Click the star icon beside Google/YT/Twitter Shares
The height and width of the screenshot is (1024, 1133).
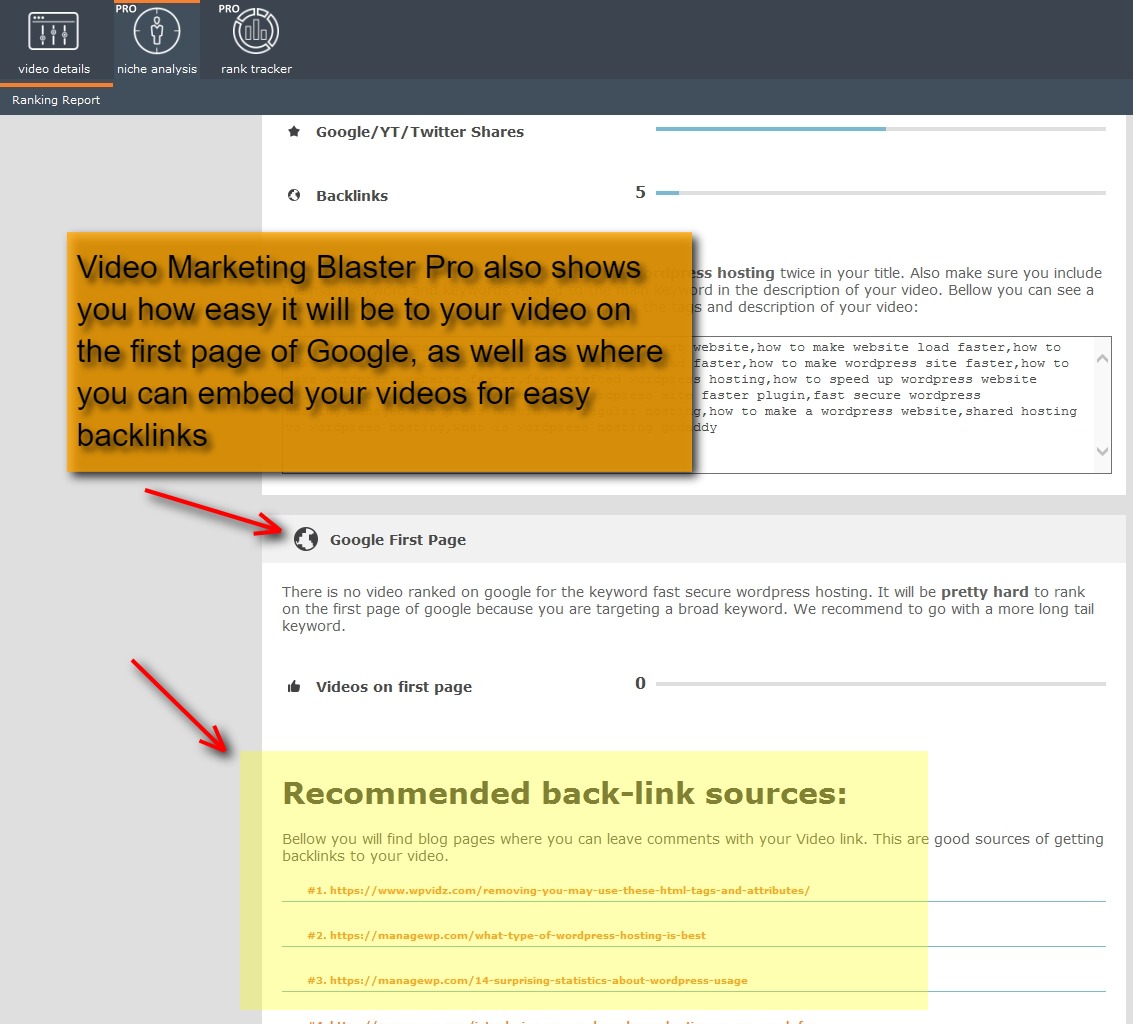point(294,132)
